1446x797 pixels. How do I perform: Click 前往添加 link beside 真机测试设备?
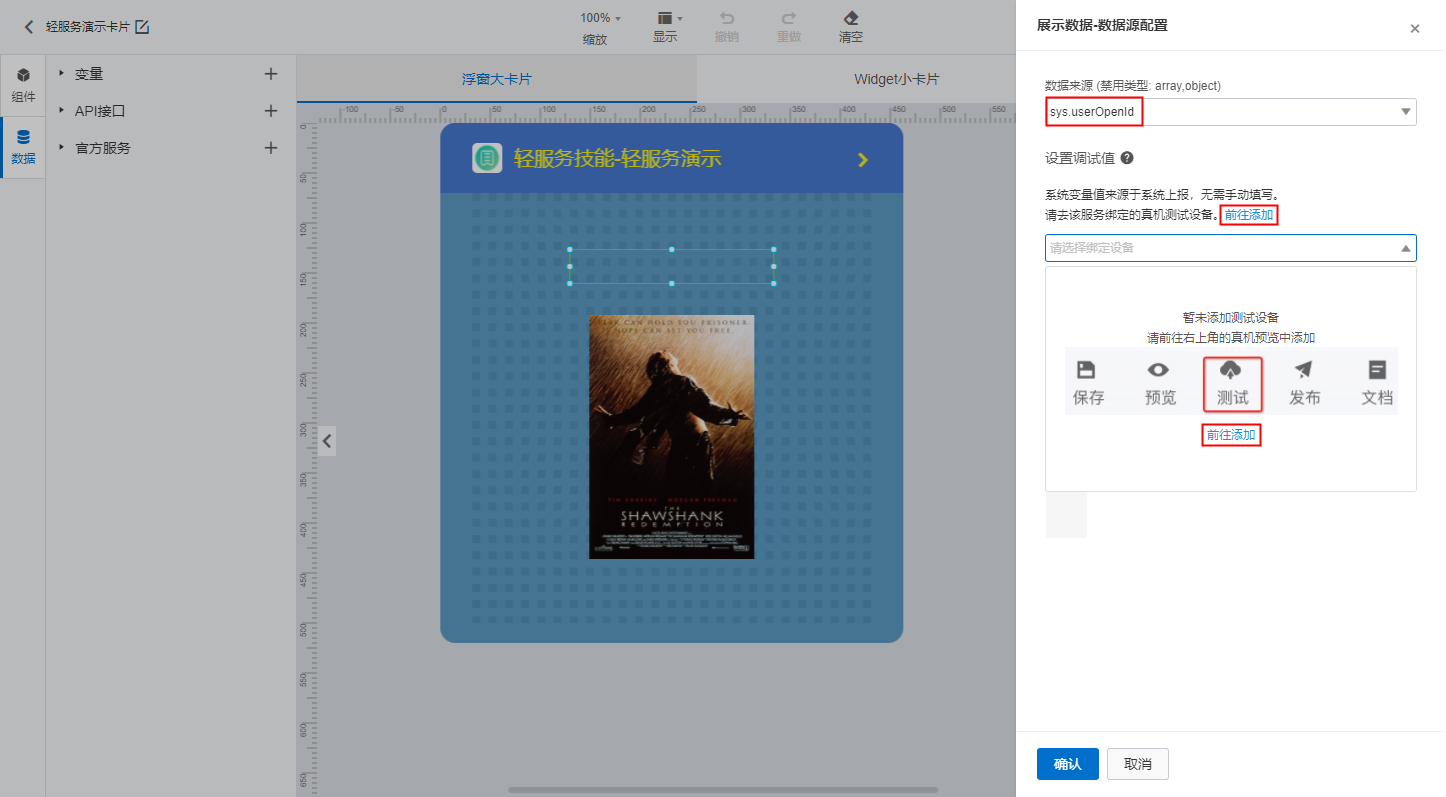pos(1249,215)
